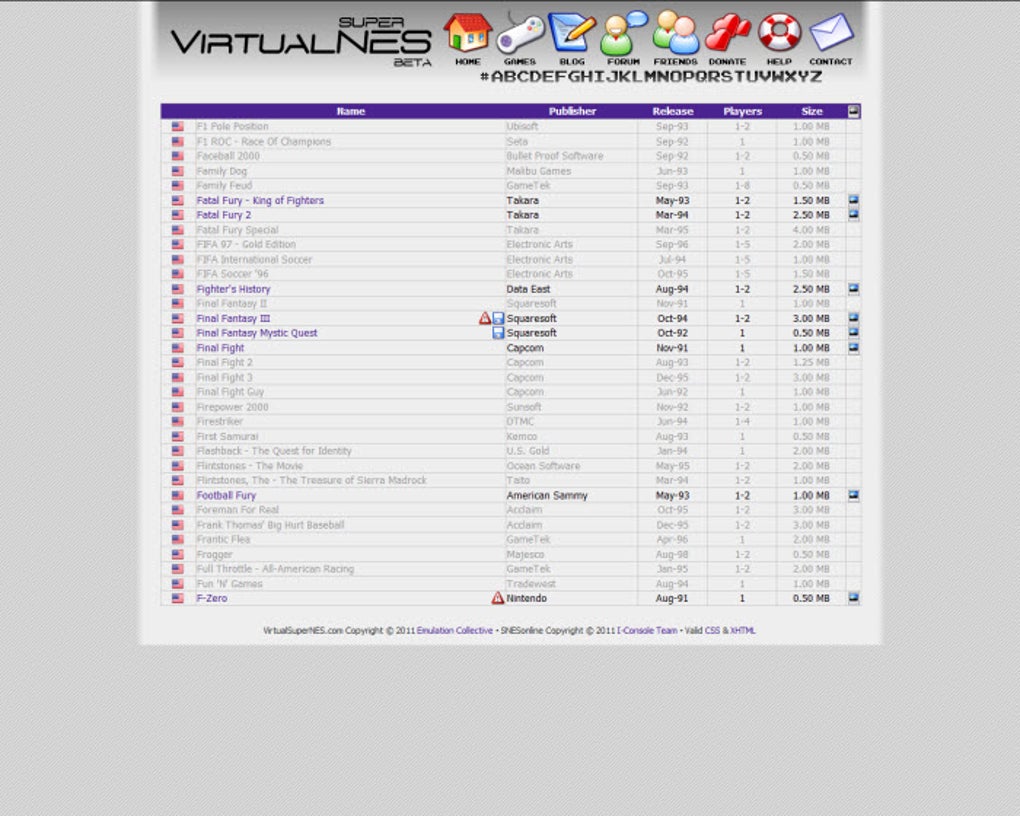This screenshot has height=816, width=1020.
Task: View screenshot icon for Final Fantasy Mystic Quest
Action: [x=853, y=333]
